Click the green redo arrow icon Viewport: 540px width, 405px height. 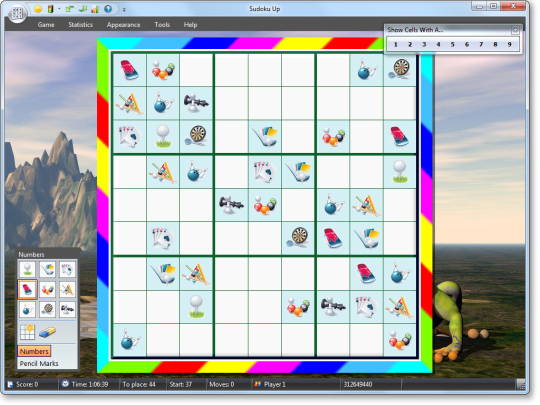[82, 9]
